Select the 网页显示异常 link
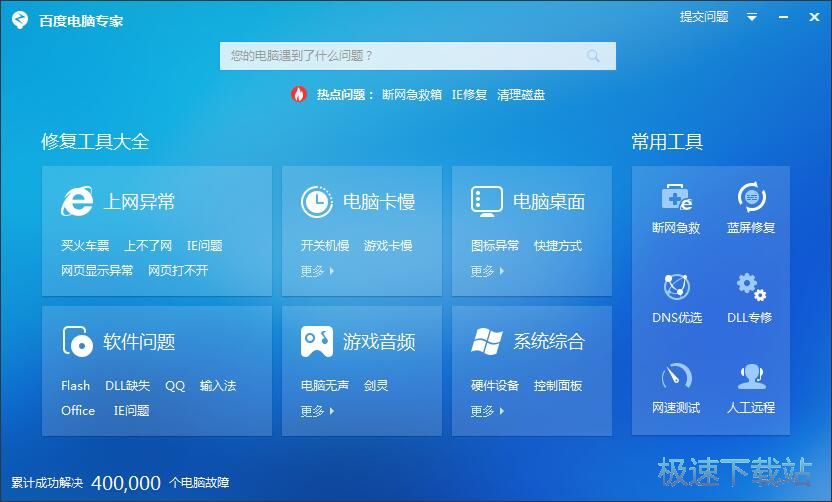This screenshot has width=832, height=502. [x=97, y=271]
